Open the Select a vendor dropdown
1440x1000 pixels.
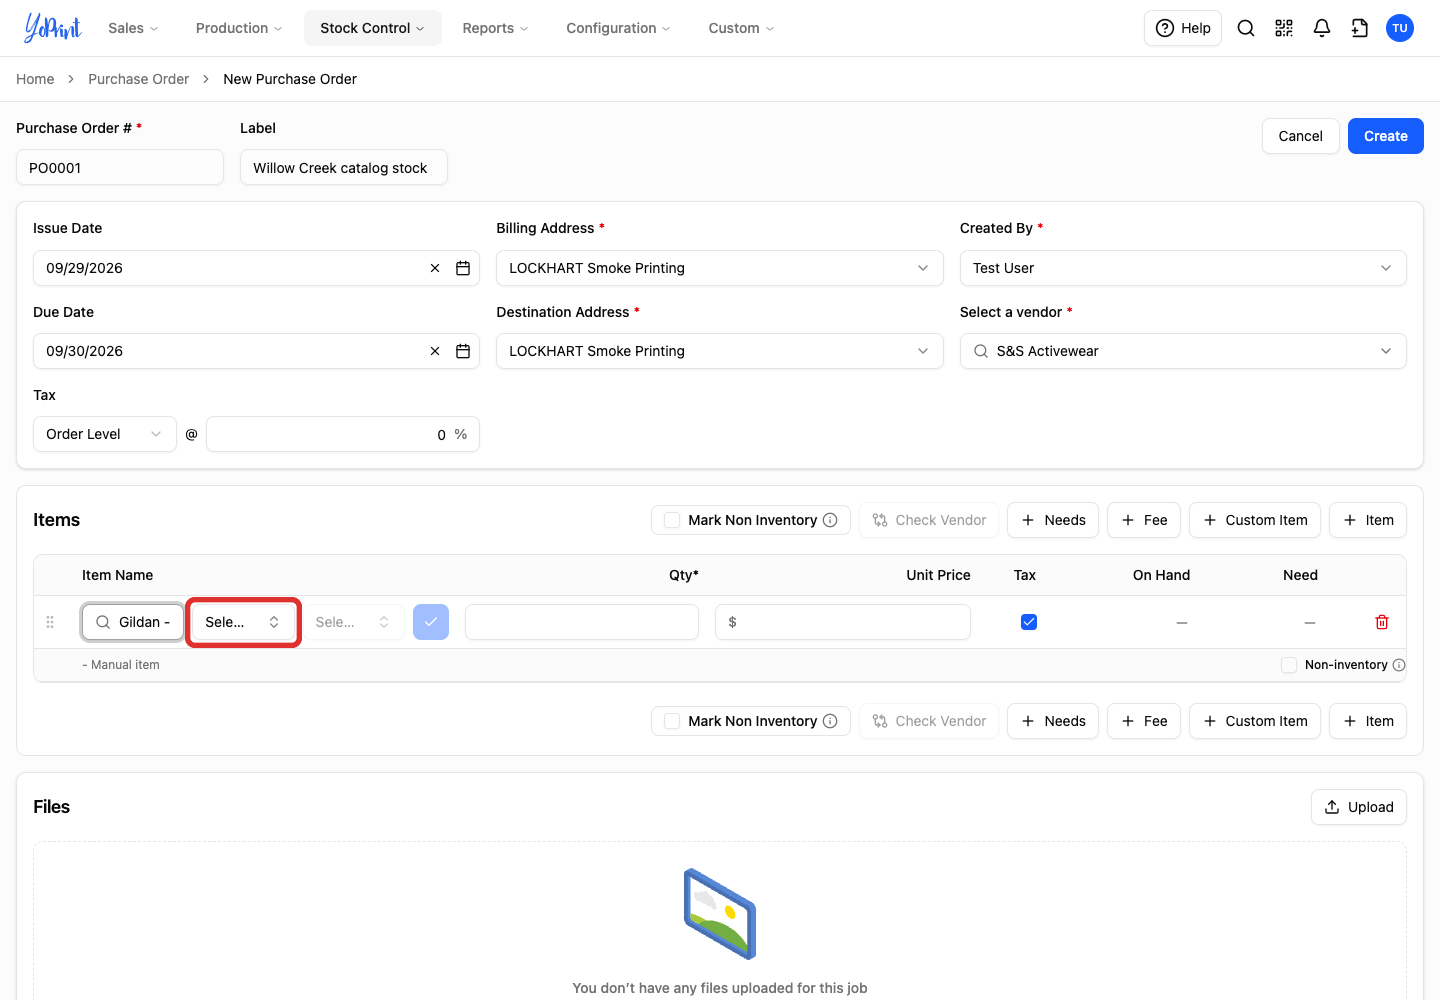click(x=1183, y=351)
